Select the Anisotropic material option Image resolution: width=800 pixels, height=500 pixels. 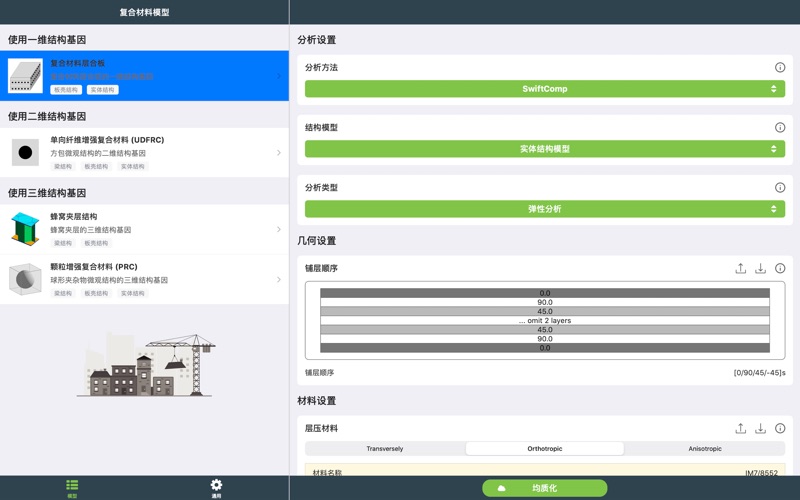pyautogui.click(x=705, y=449)
